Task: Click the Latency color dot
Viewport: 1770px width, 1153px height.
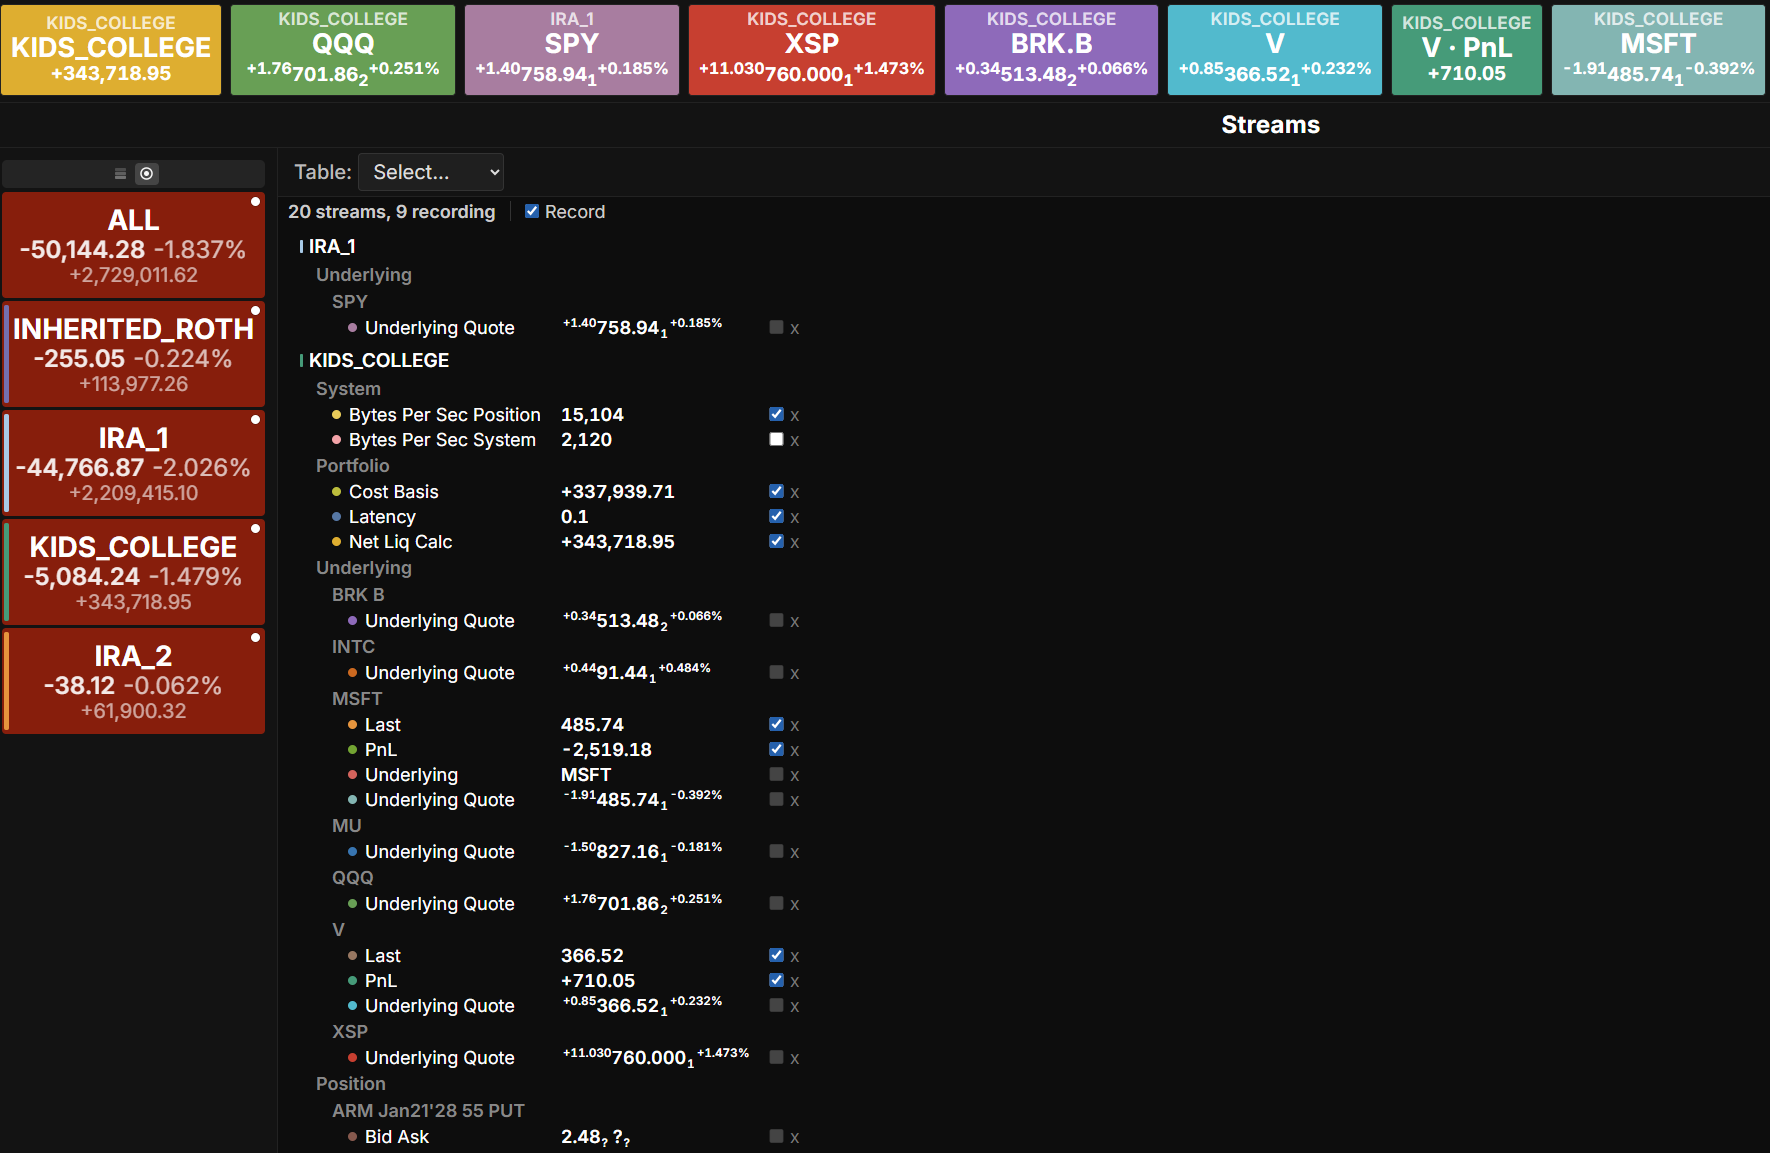Action: coord(337,517)
